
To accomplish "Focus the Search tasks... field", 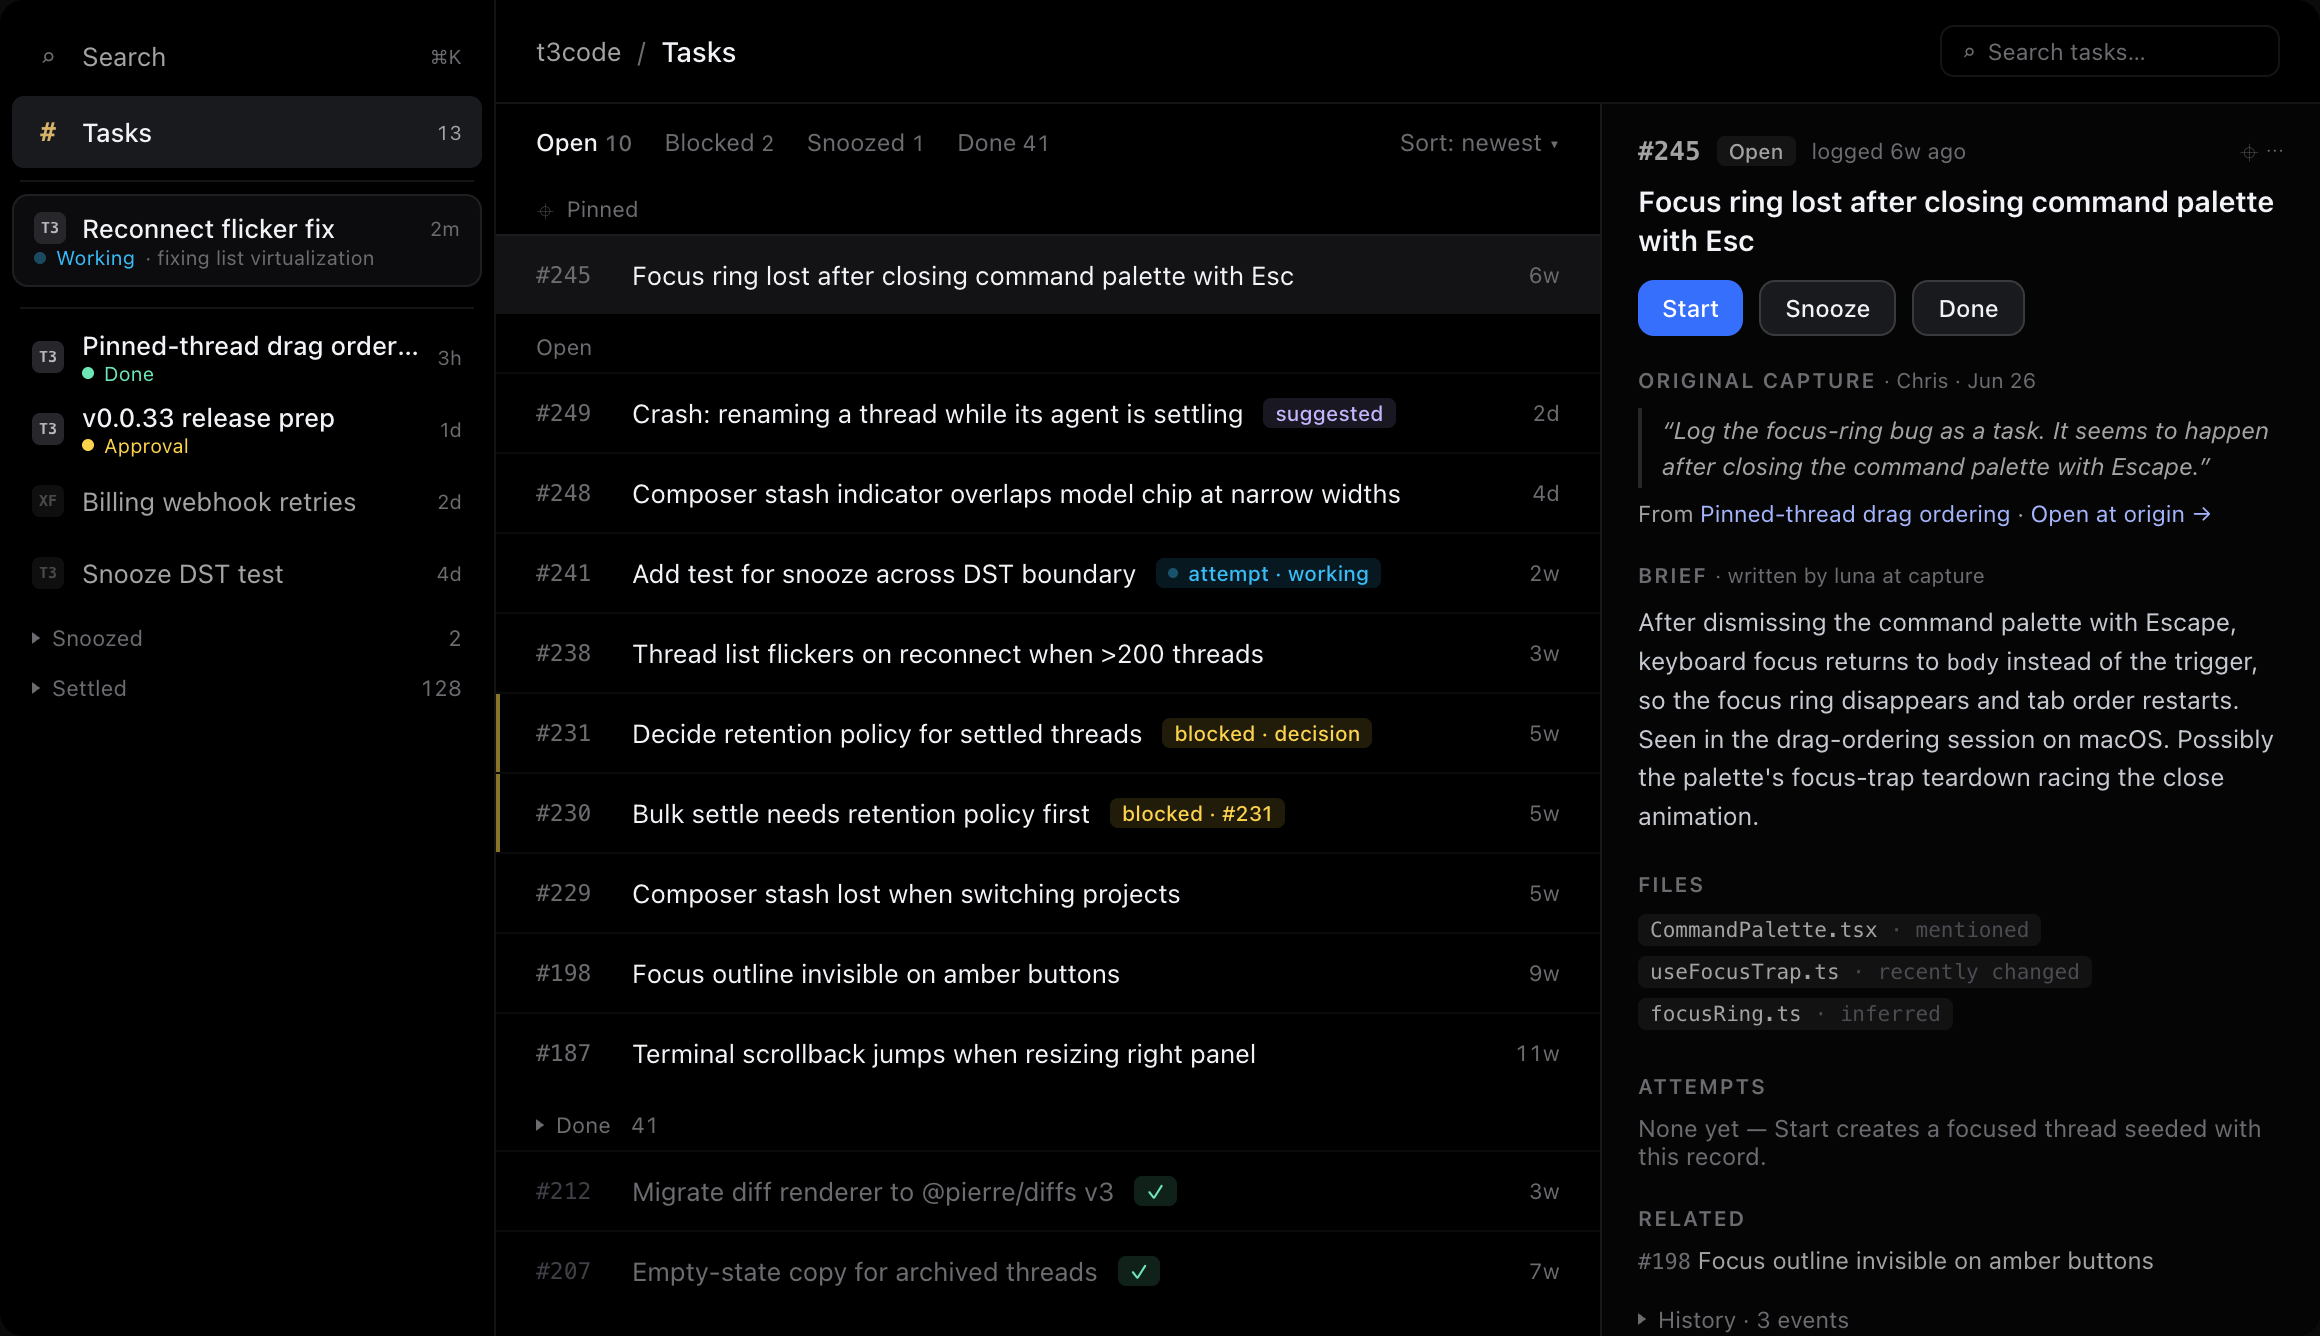I will click(x=2110, y=52).
